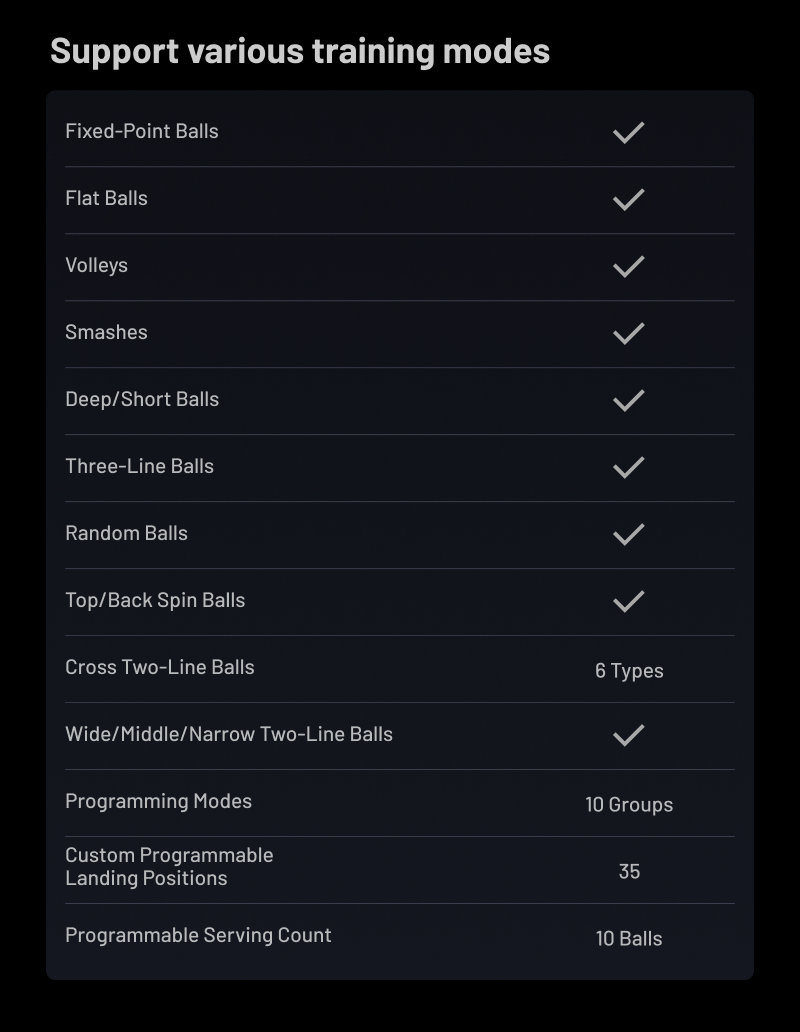Click the "10 Balls" serving count value

(x=629, y=939)
